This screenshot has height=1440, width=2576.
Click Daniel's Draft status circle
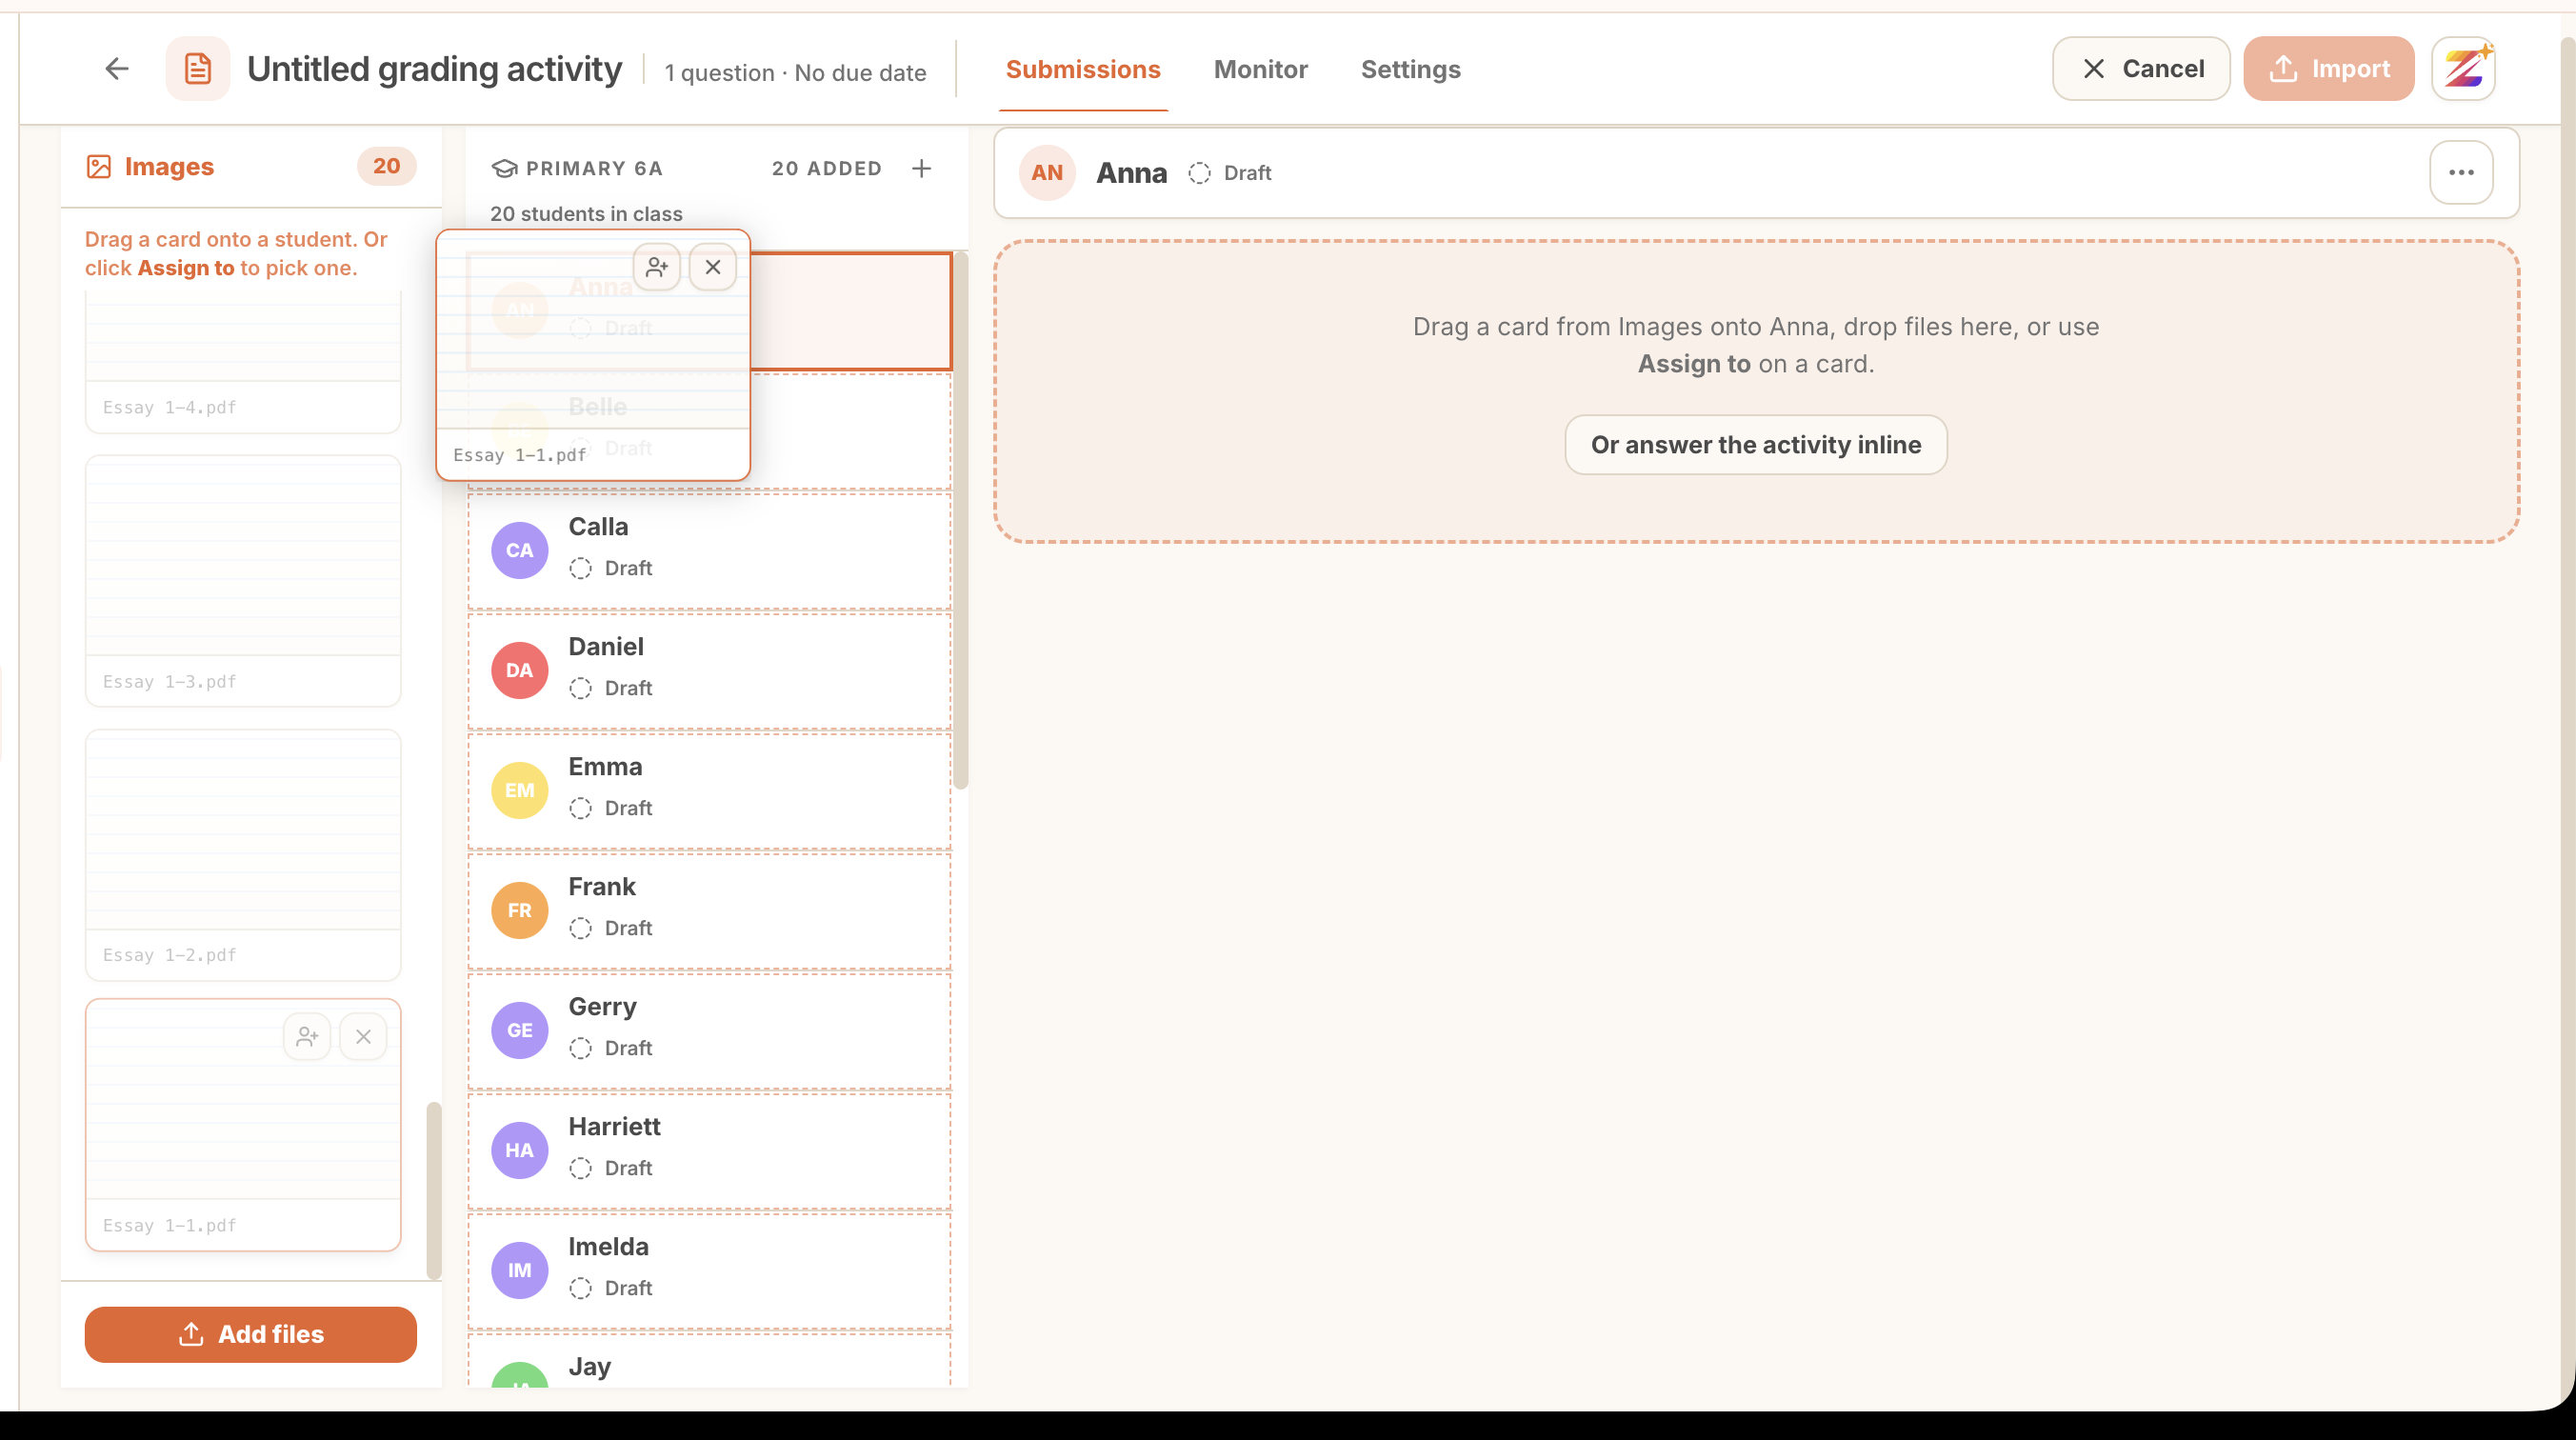tap(580, 688)
